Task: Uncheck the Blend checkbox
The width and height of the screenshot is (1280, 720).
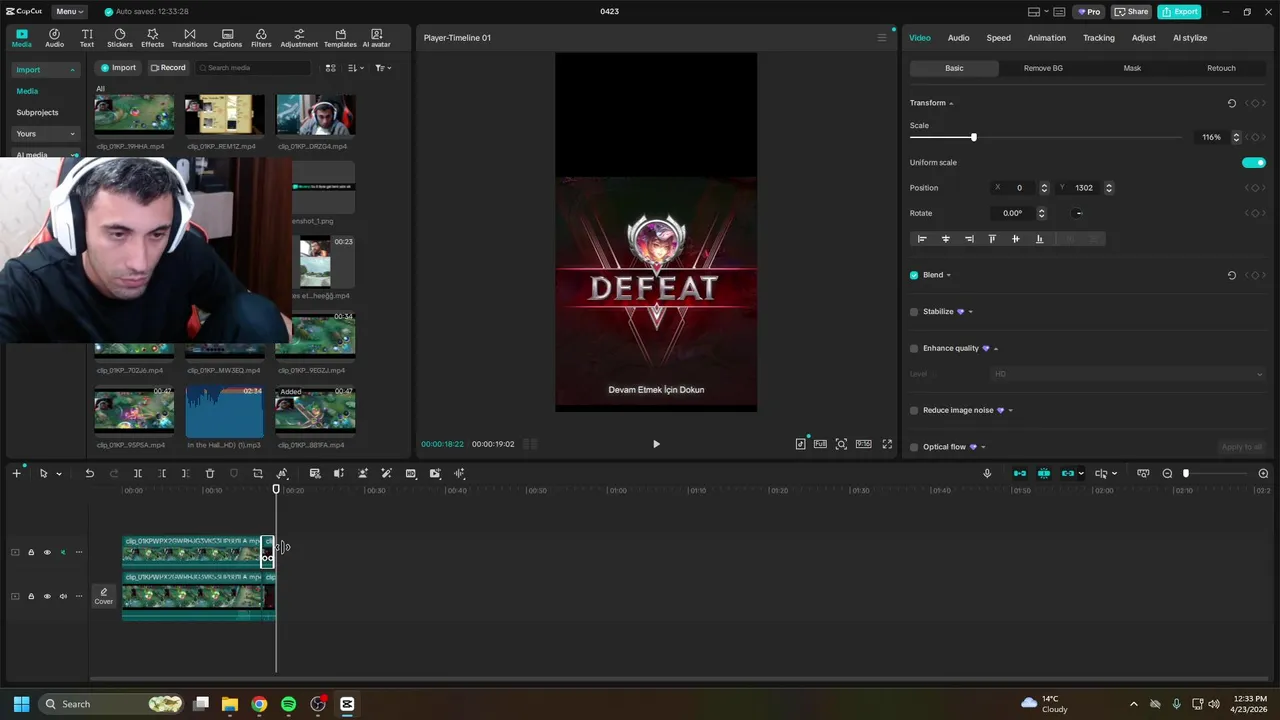Action: [x=914, y=275]
